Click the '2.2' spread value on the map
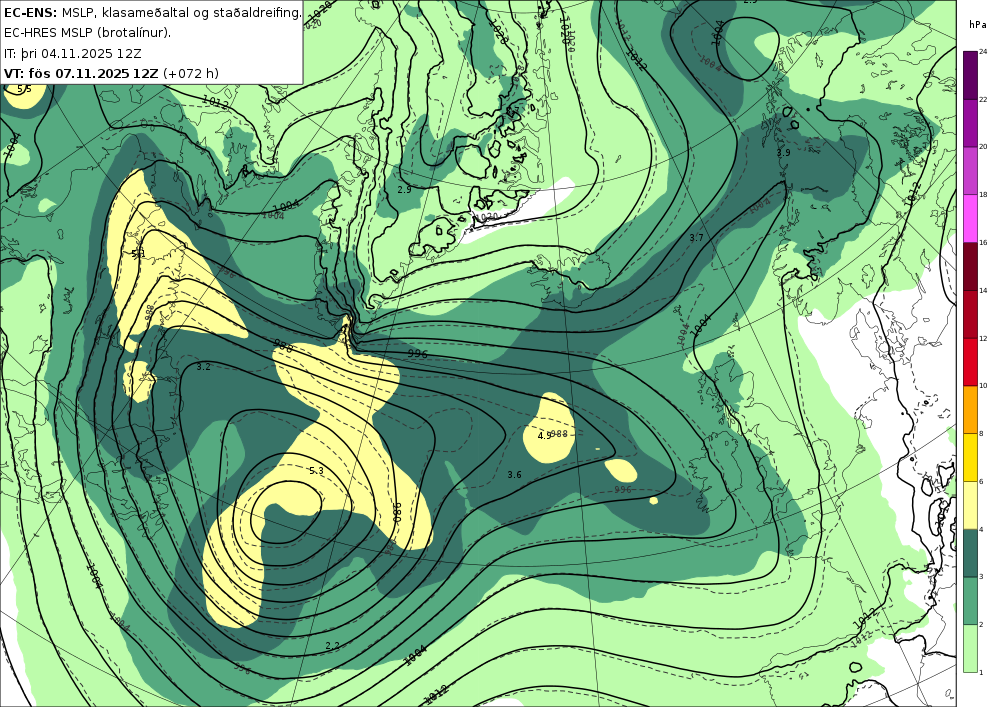The width and height of the screenshot is (1000, 707). click(x=332, y=645)
